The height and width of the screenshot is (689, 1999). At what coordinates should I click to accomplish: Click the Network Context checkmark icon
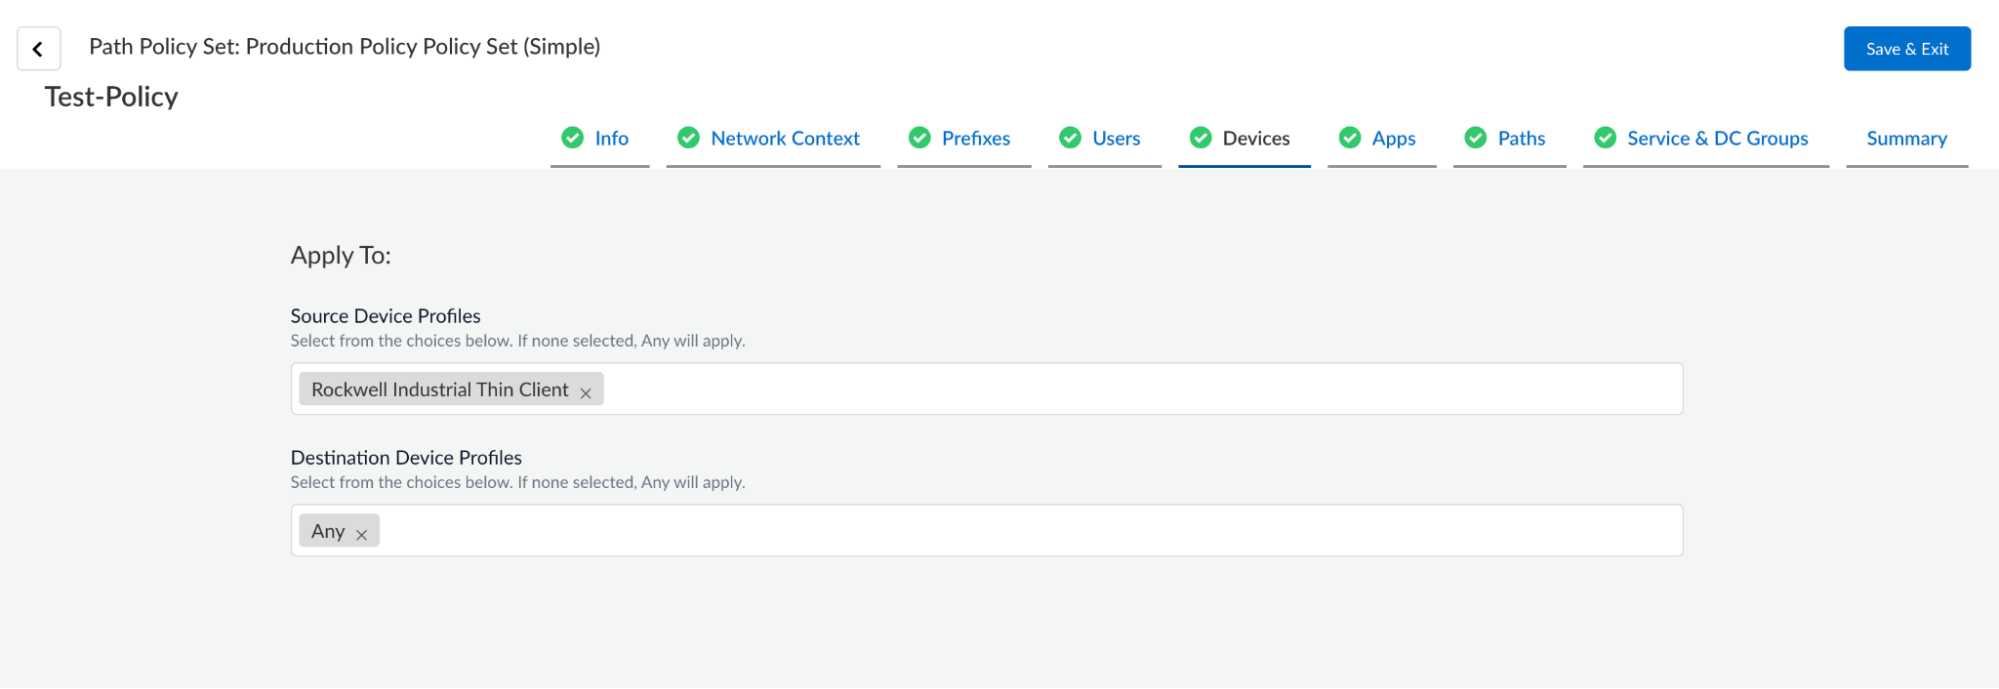(x=688, y=138)
